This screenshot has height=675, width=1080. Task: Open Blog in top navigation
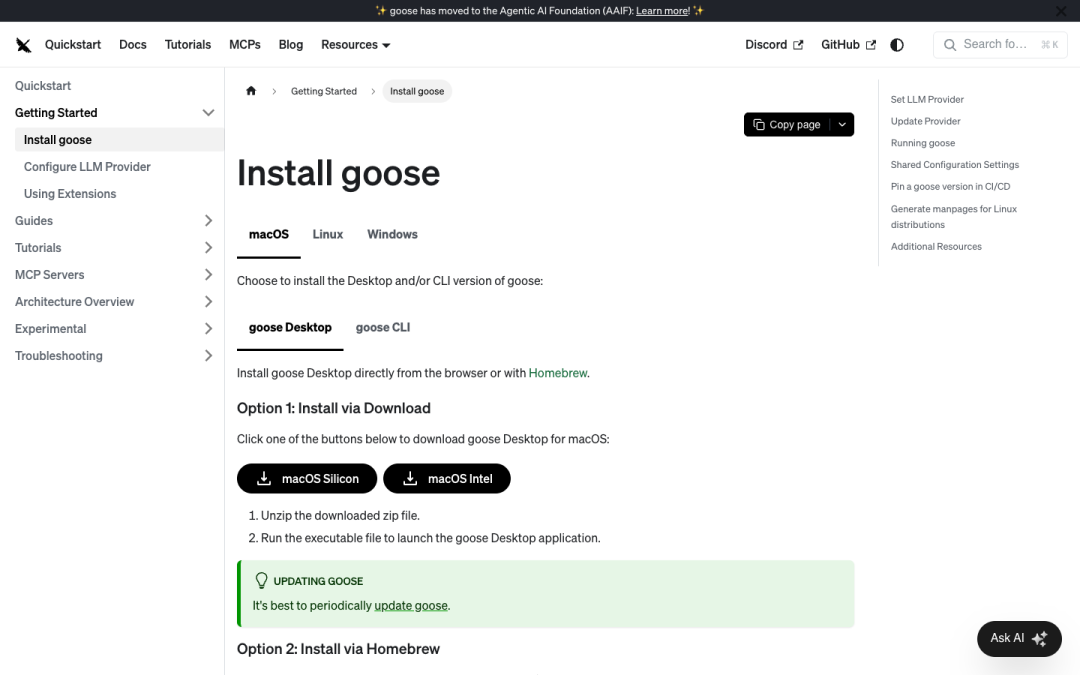pyautogui.click(x=291, y=45)
